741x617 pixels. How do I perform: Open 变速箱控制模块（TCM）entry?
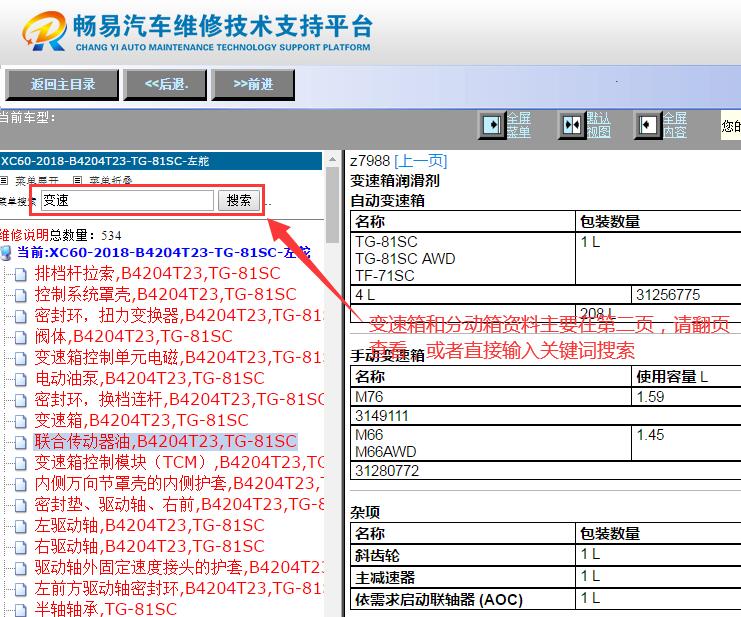pos(179,462)
